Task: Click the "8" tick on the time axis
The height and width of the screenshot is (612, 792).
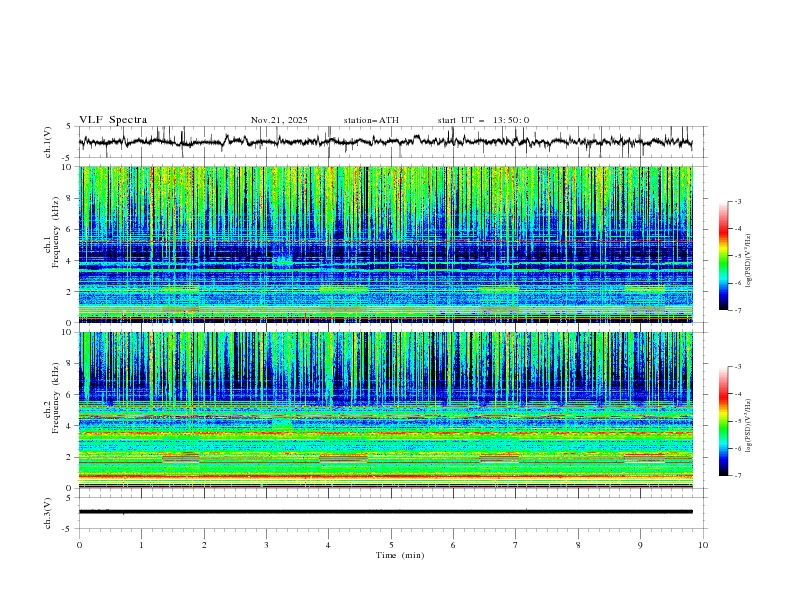Action: (x=578, y=545)
